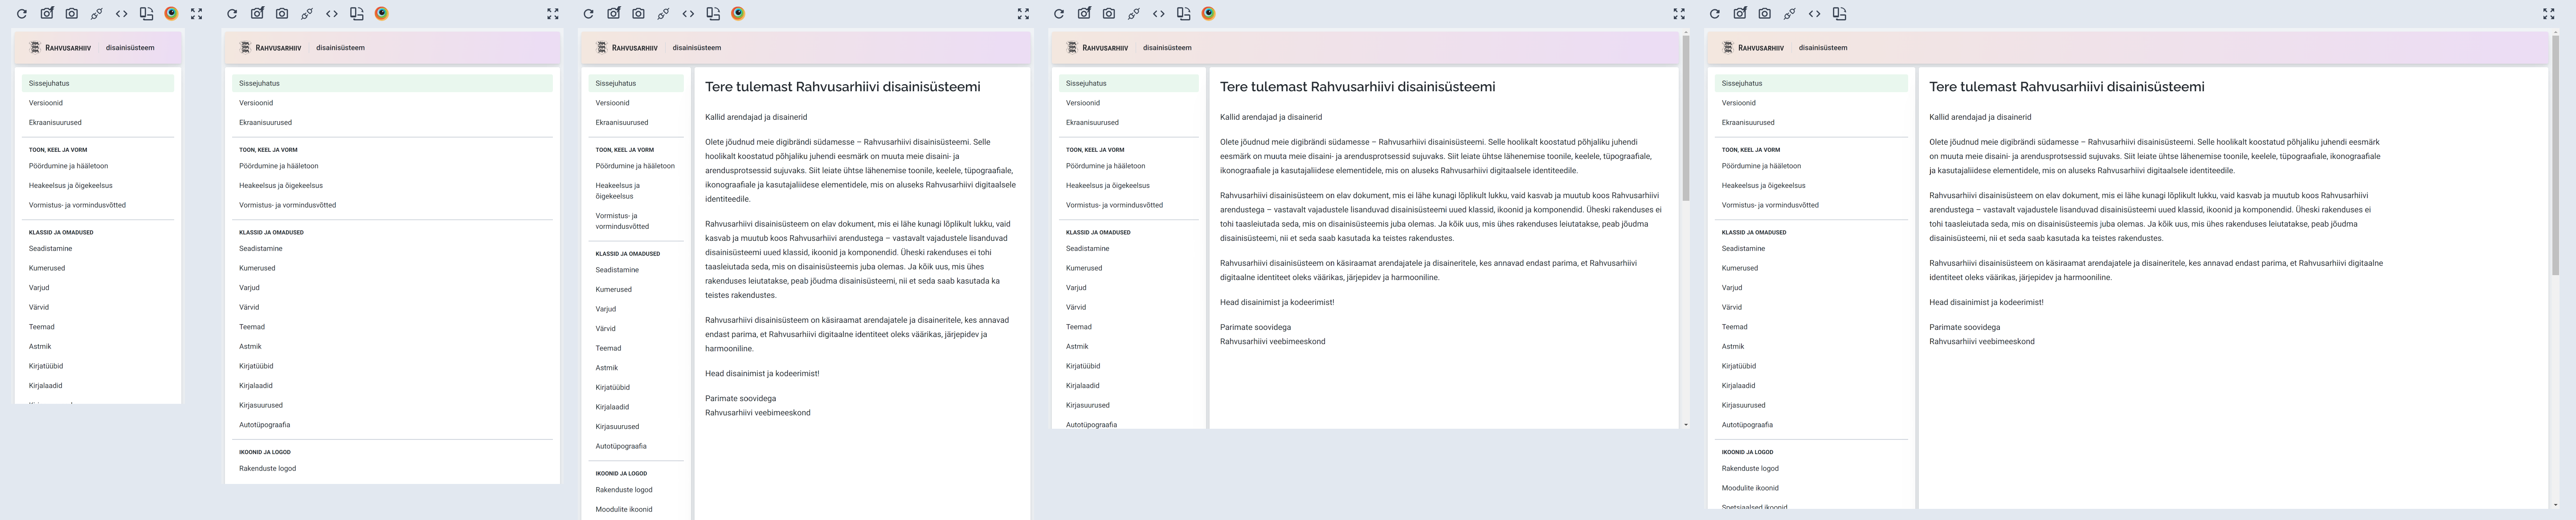Open Ekraanisuurused in the third preview sidebar

pos(621,123)
